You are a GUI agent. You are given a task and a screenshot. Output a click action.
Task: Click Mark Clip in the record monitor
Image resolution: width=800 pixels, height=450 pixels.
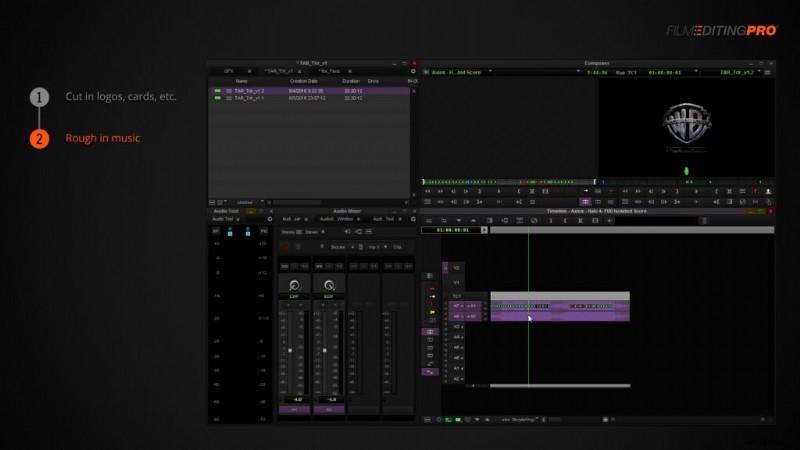pos(729,191)
